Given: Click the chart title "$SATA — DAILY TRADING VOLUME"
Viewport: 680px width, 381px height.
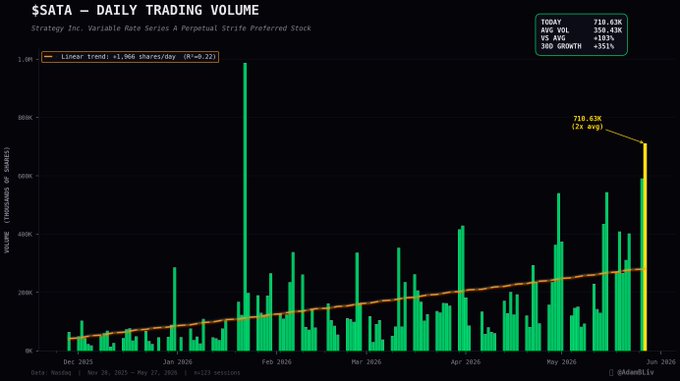Looking at the screenshot, I should pos(145,10).
